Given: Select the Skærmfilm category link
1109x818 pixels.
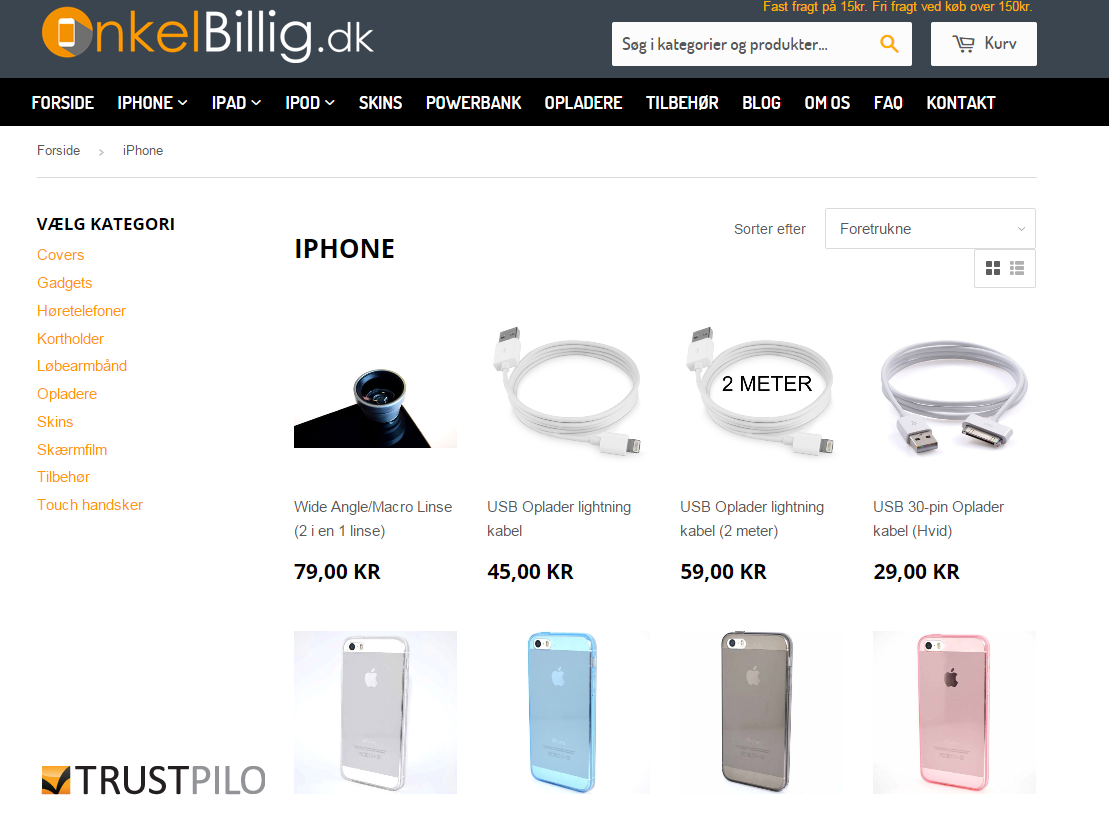Looking at the screenshot, I should click(72, 450).
